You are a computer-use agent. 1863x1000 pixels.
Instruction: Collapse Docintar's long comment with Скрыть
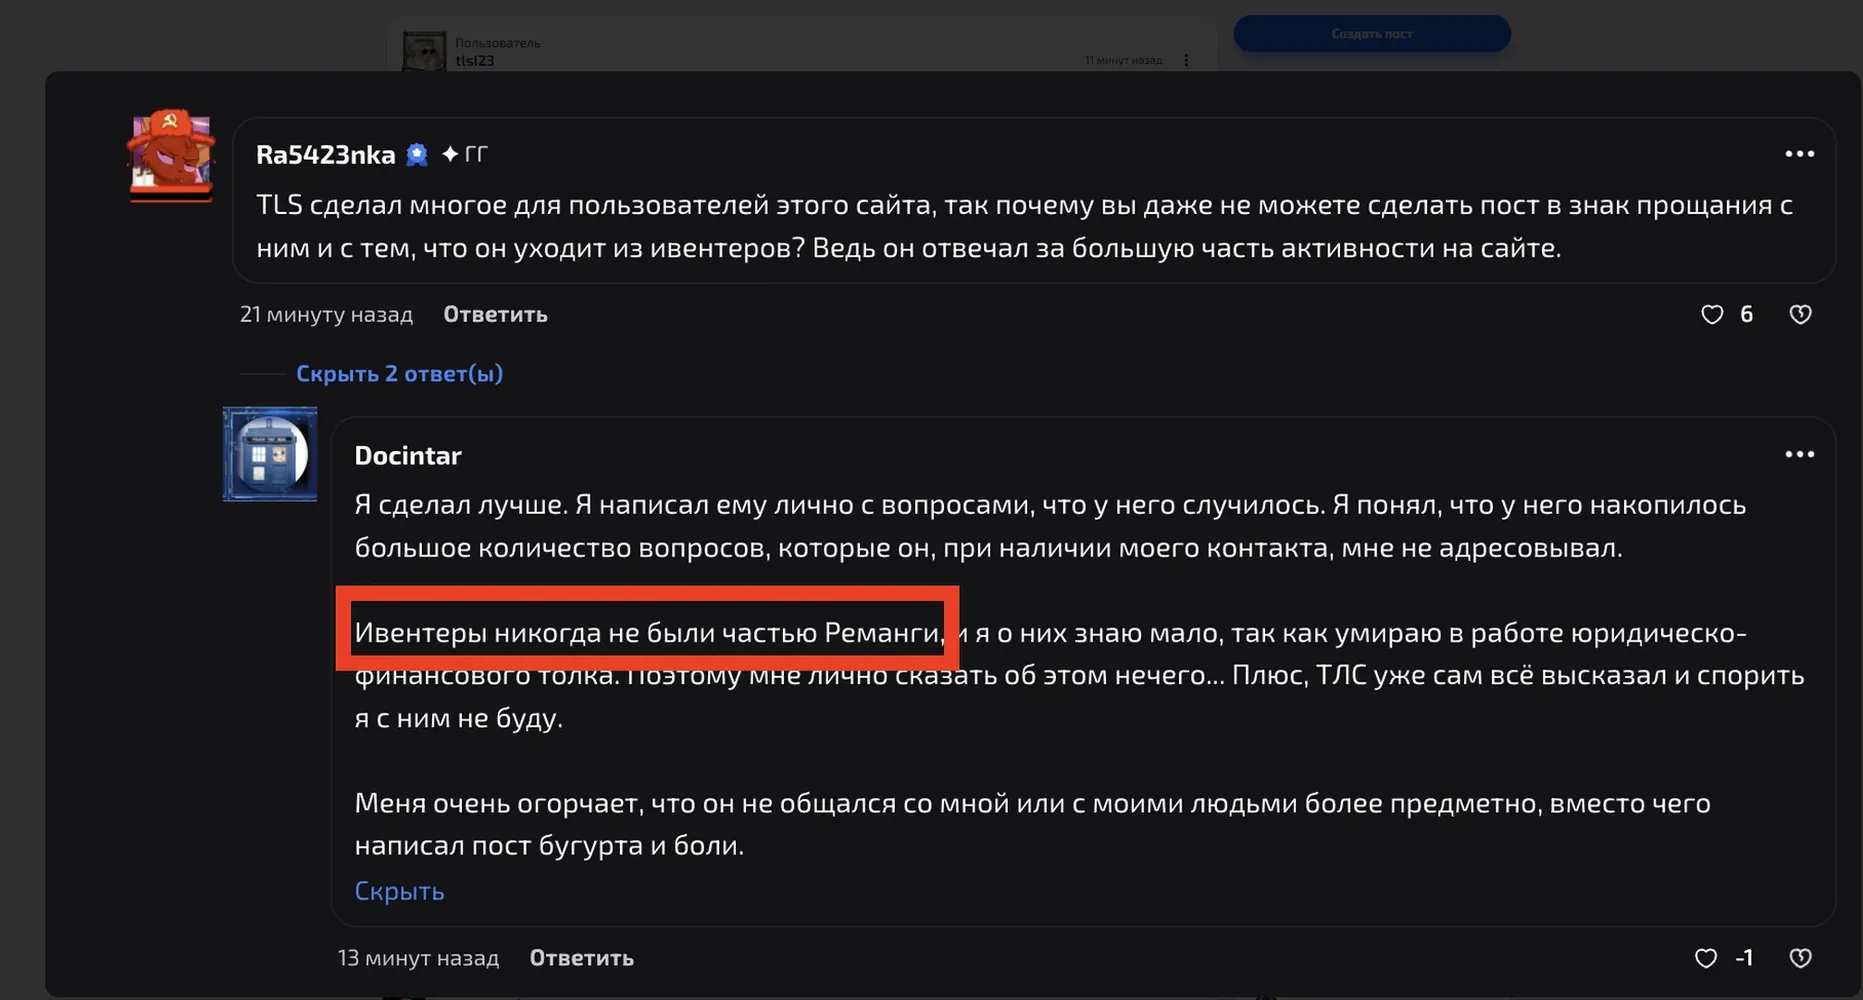399,890
